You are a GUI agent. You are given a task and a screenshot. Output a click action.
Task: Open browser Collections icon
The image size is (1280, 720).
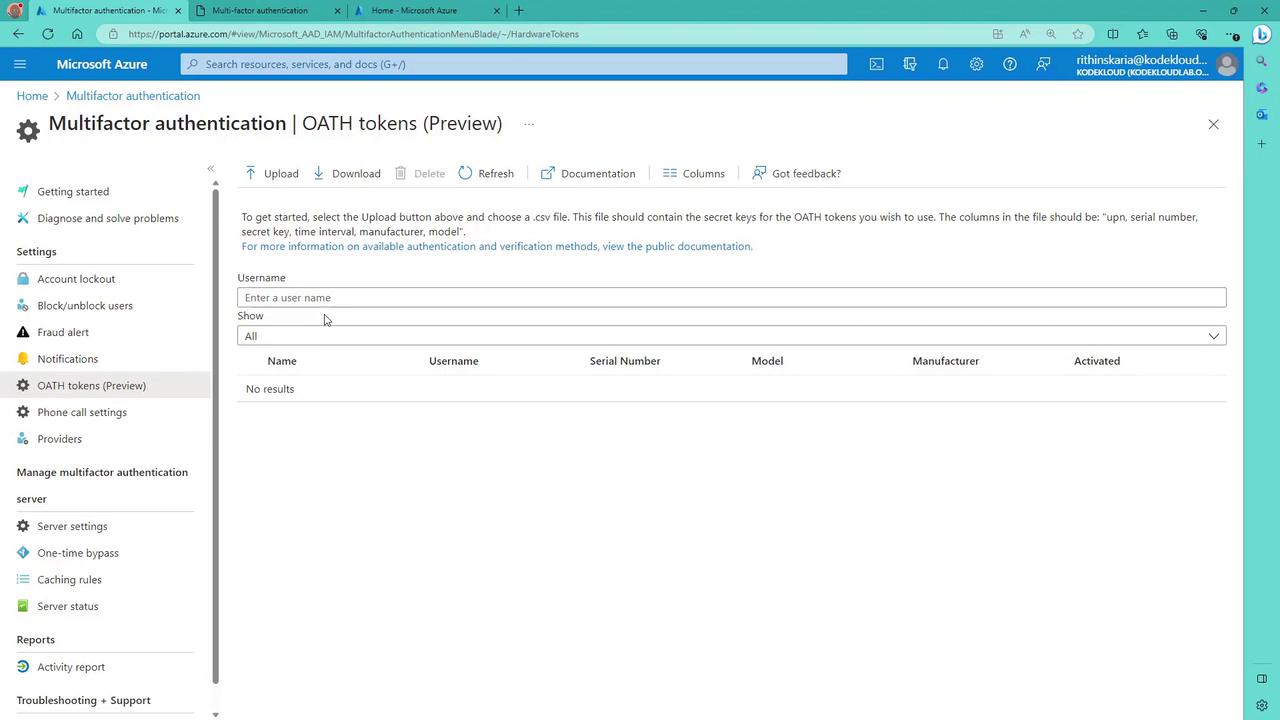(x=1172, y=34)
